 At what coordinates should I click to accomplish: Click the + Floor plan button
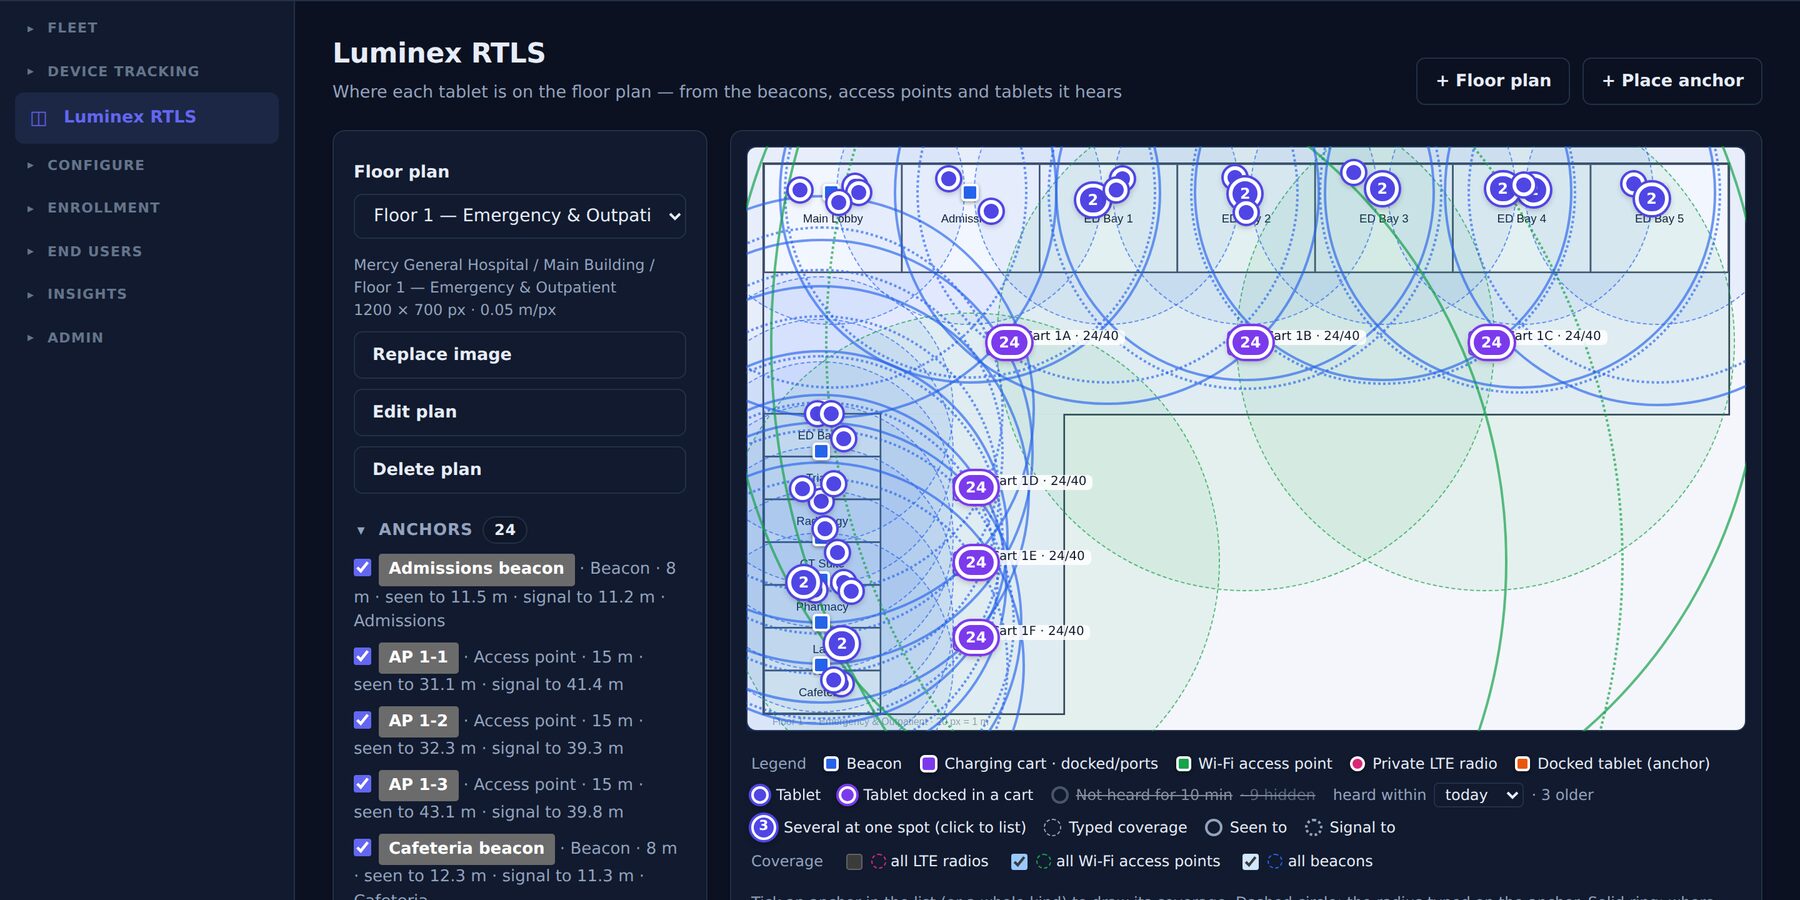point(1493,81)
